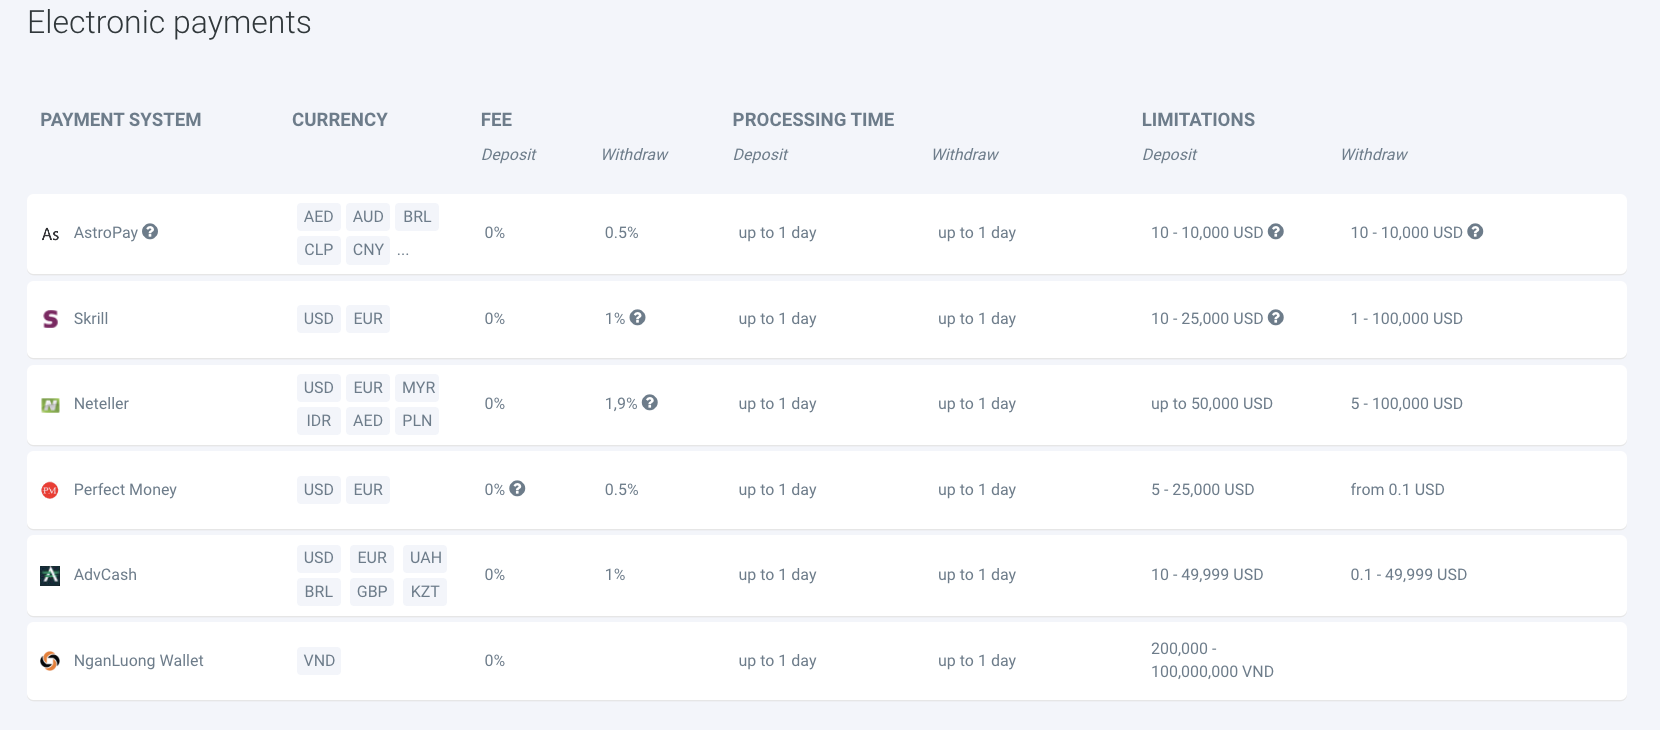
Task: Click the Skrill logo icon
Action: 50,319
